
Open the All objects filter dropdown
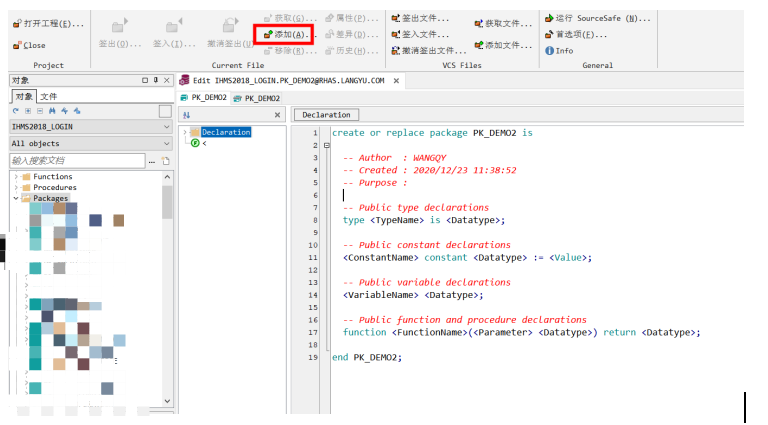[91, 143]
